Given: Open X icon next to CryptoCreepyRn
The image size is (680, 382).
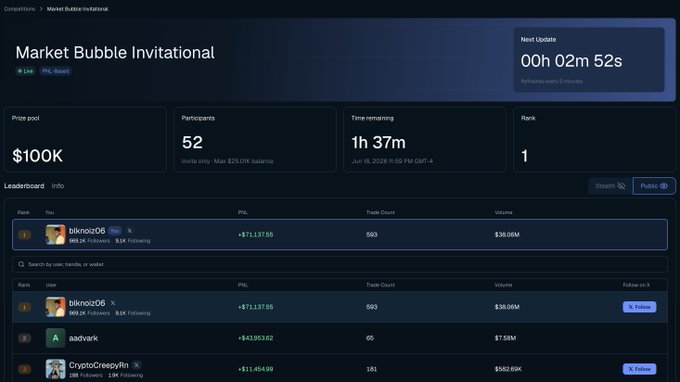Looking at the screenshot, I should pyautogui.click(x=136, y=365).
